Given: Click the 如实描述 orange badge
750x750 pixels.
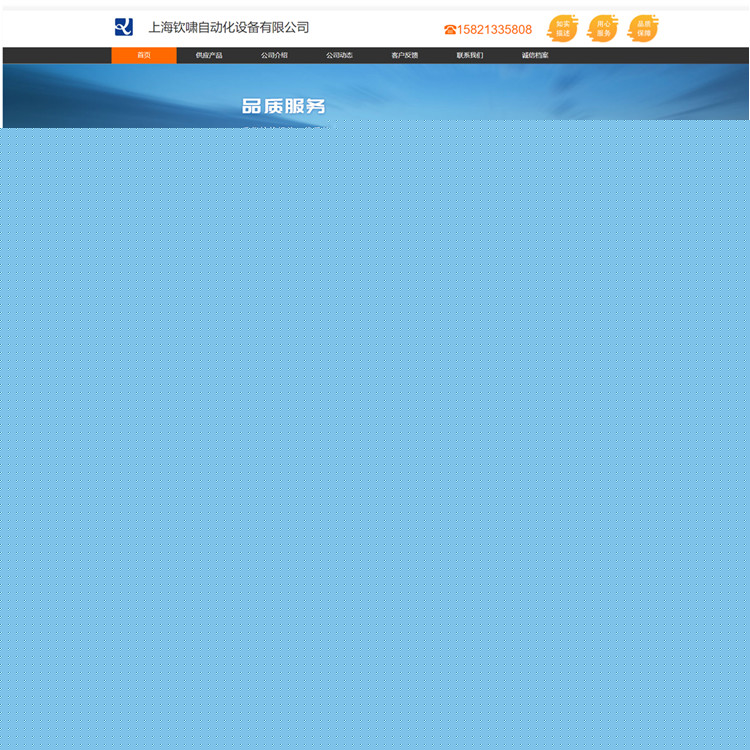Looking at the screenshot, I should [x=562, y=28].
